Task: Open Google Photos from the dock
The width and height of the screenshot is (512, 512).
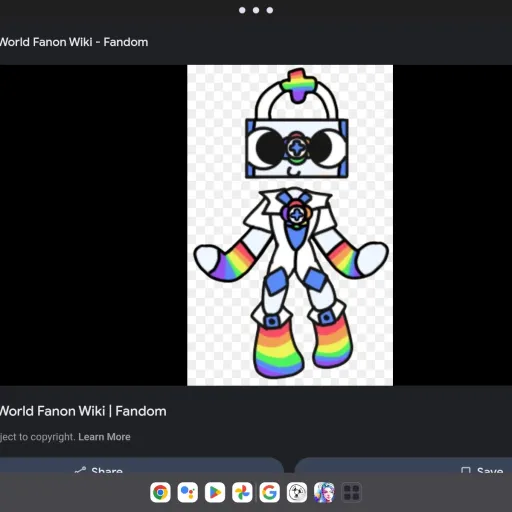Action: [x=242, y=492]
